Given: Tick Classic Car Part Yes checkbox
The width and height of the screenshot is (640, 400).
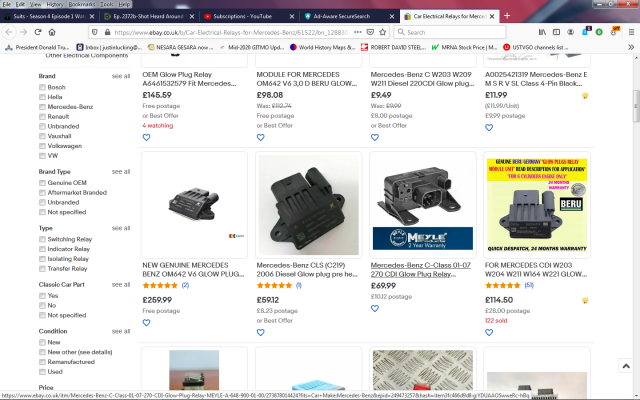Looking at the screenshot, I should [42, 296].
